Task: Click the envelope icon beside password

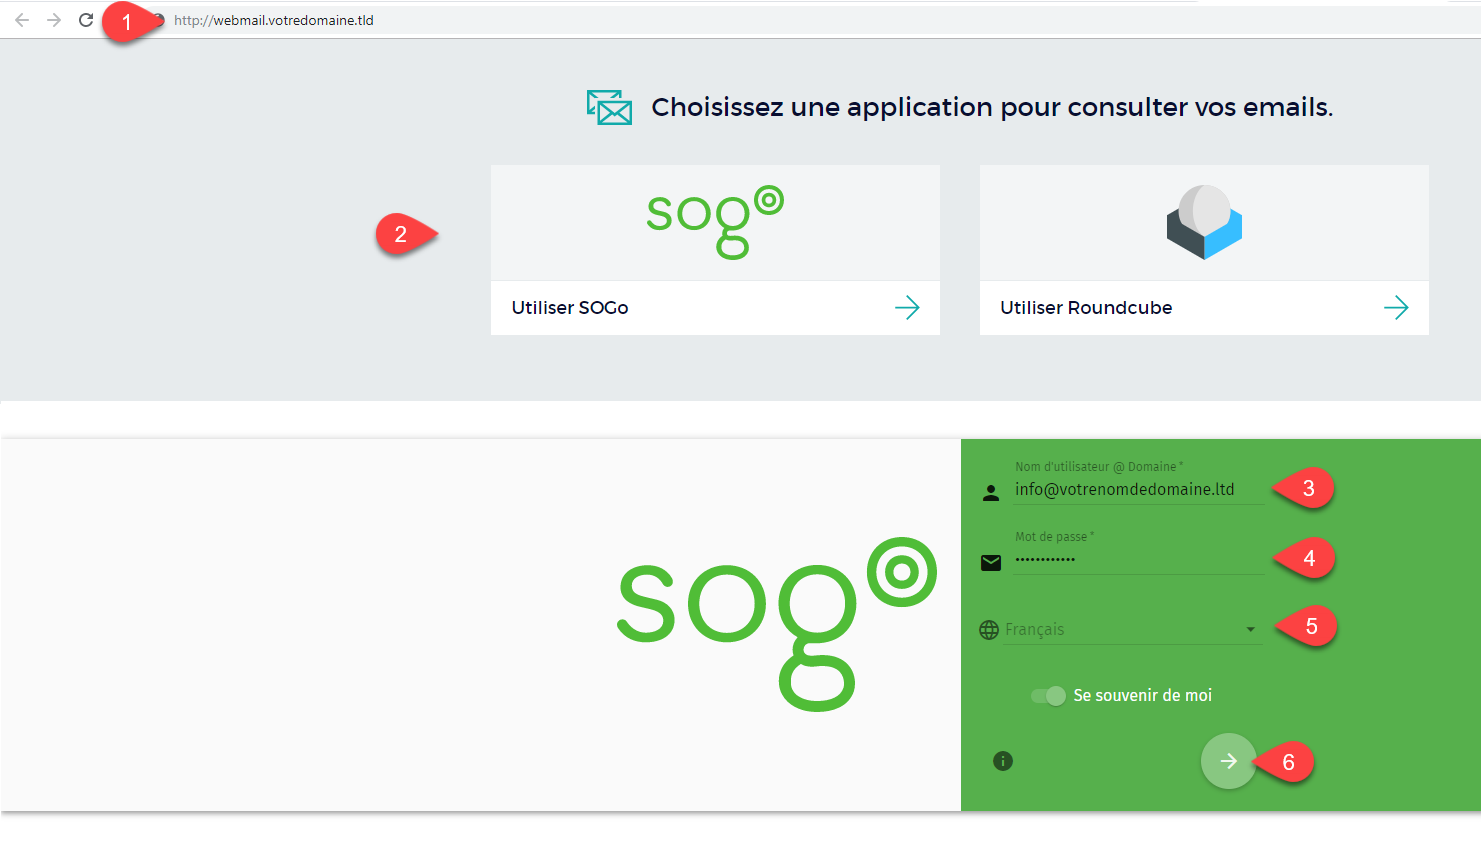Action: 991,563
